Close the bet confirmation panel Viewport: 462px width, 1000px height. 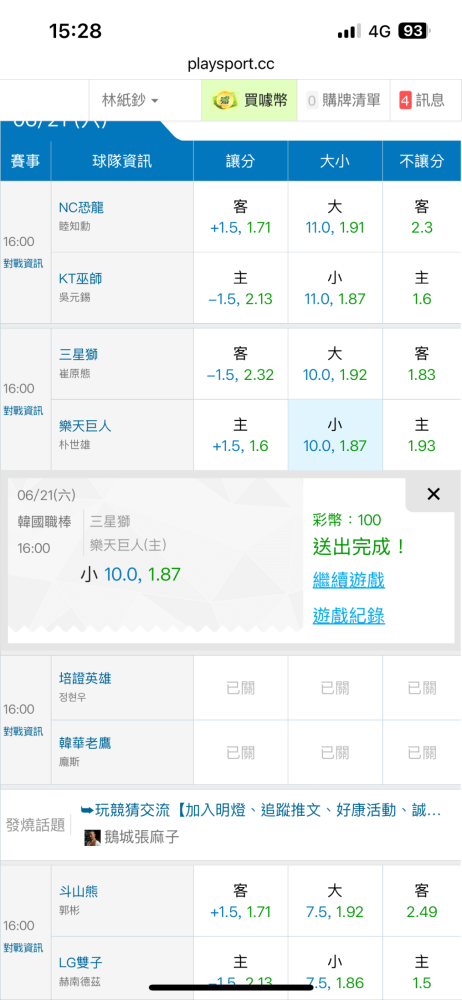pyautogui.click(x=433, y=494)
